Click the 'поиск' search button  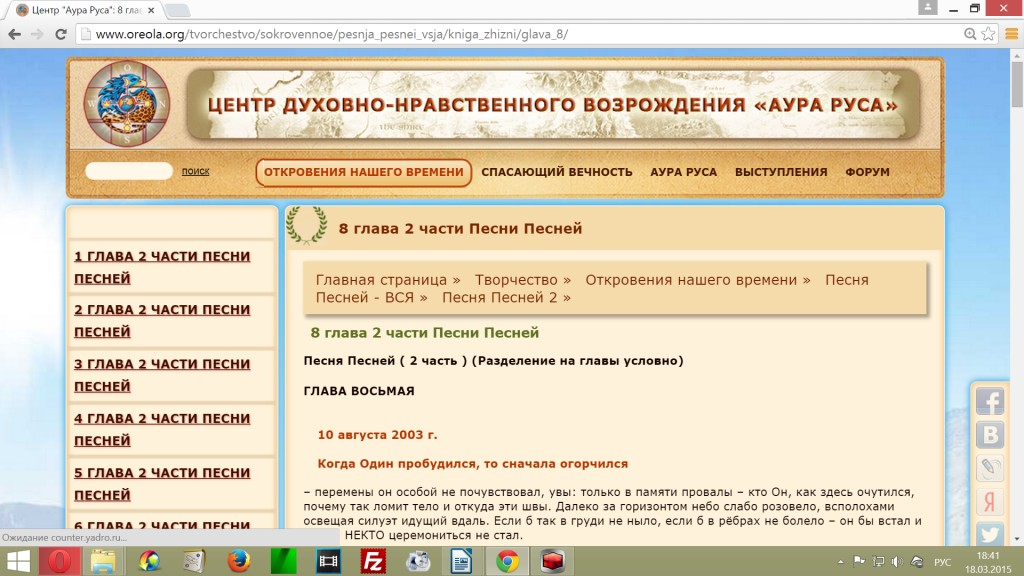196,171
